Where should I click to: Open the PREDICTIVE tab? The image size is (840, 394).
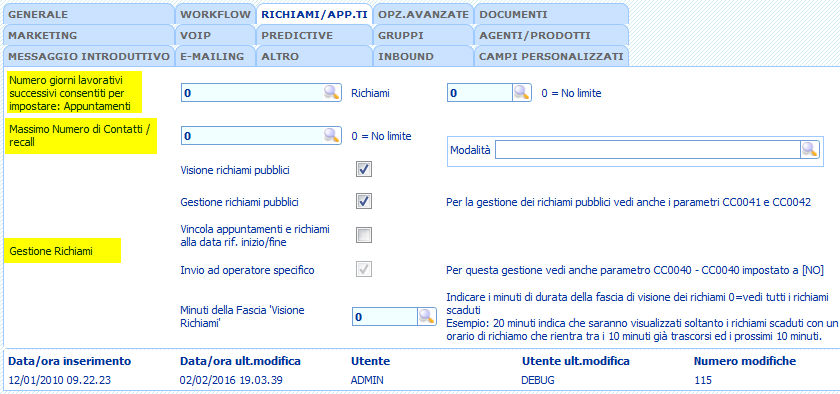[x=314, y=35]
